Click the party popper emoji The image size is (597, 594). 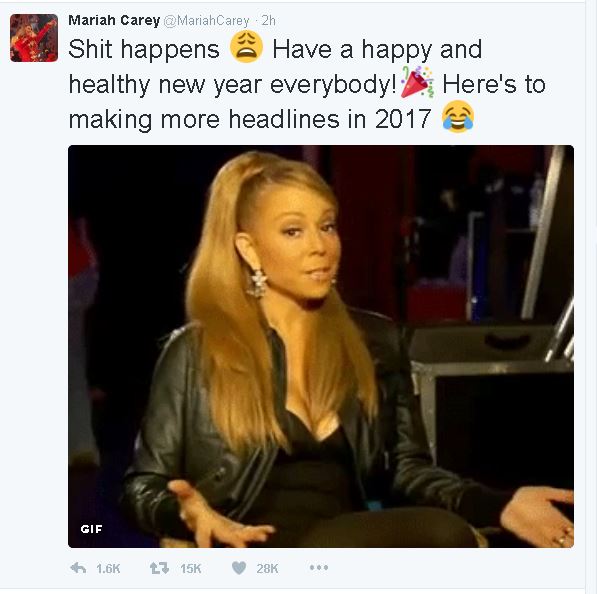[x=417, y=82]
